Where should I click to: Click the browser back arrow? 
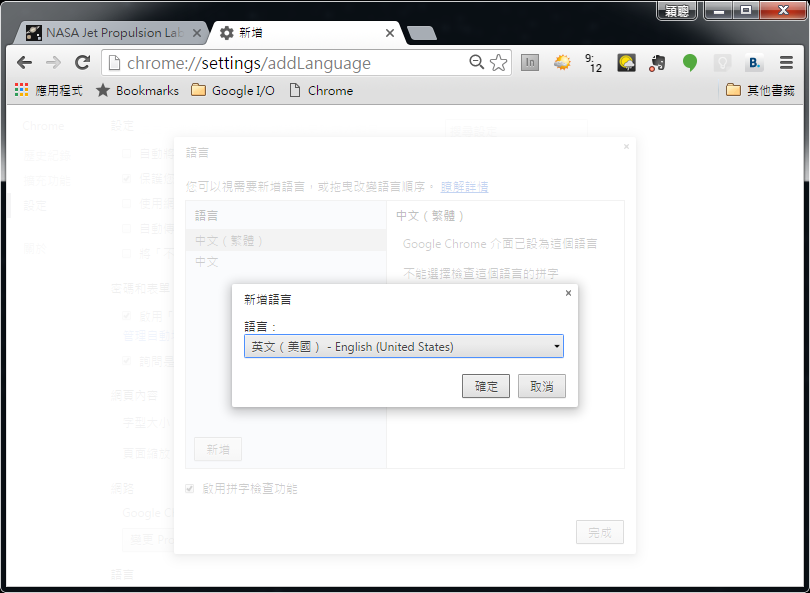[x=24, y=63]
